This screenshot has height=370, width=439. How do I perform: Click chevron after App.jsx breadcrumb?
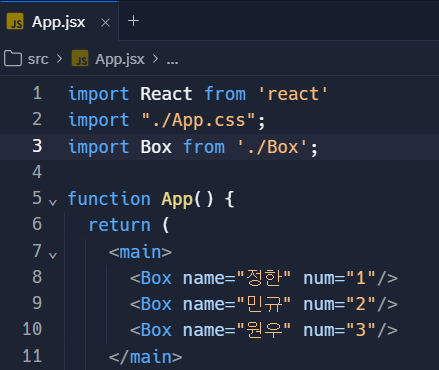tap(155, 59)
